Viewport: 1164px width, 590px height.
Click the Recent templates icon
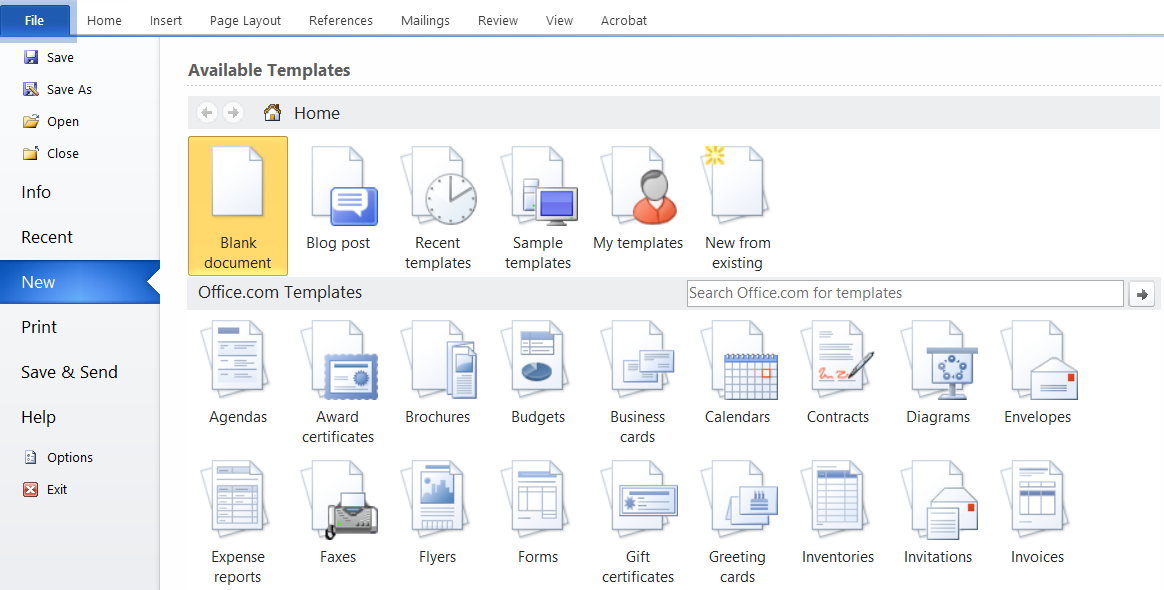[437, 195]
